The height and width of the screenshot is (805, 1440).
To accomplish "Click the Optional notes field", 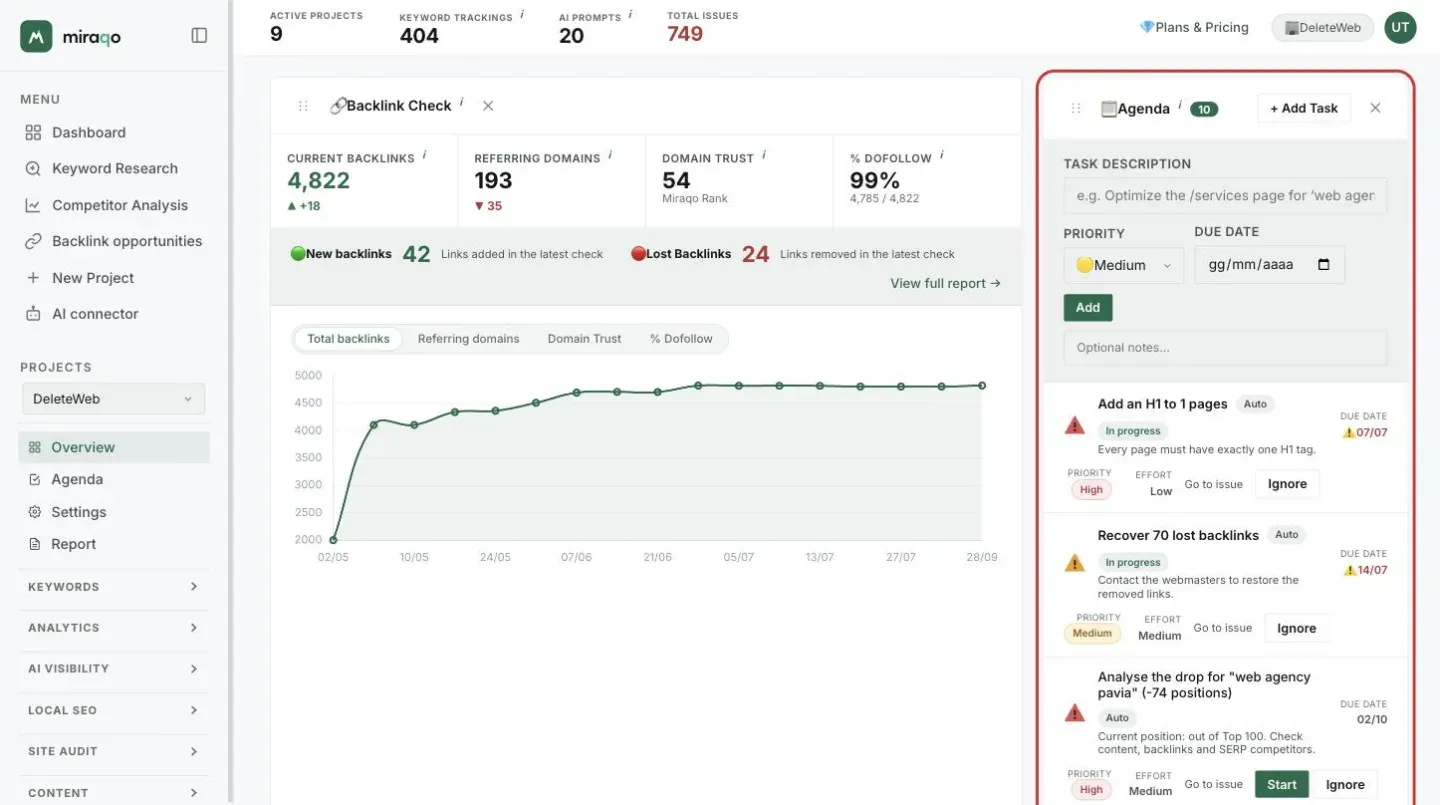I will [1225, 348].
